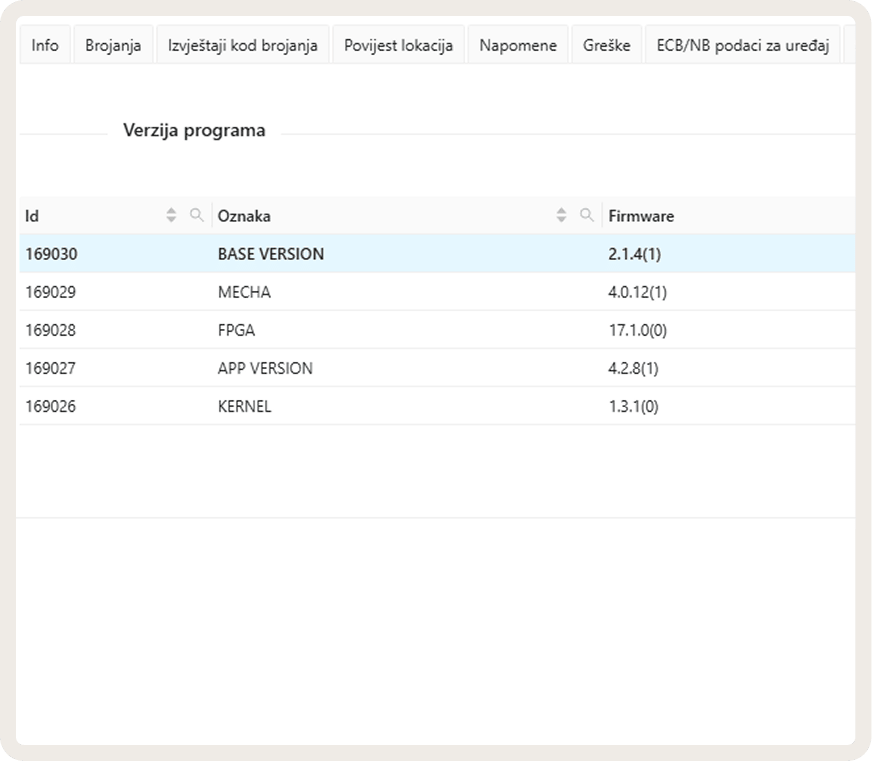Go to Izvještaji kod brojanja tab
872x761 pixels.
tap(242, 45)
